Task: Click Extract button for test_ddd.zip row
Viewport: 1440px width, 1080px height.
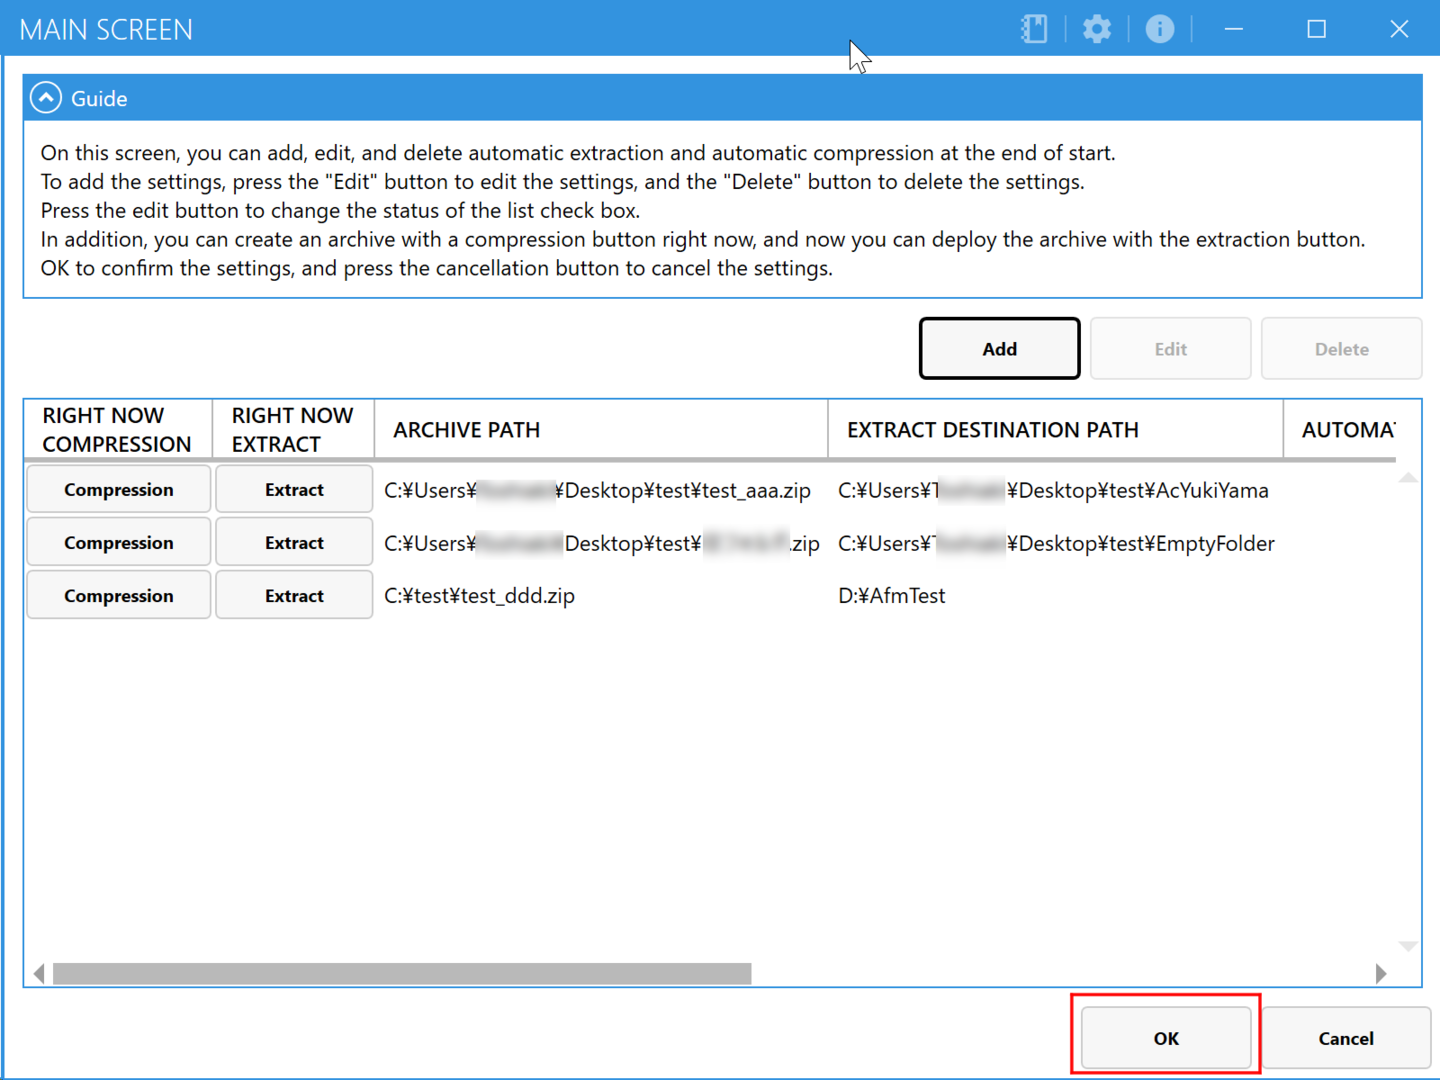Action: click(x=294, y=596)
